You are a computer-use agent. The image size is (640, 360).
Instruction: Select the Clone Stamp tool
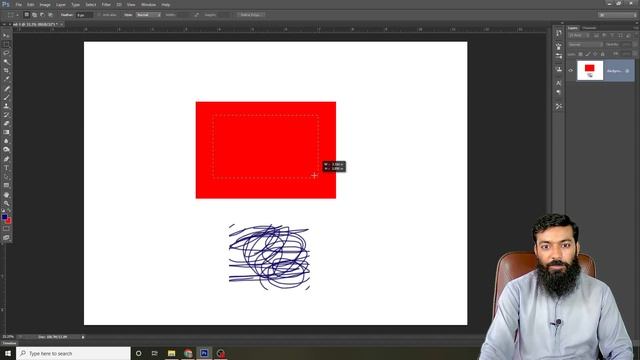pos(6,106)
